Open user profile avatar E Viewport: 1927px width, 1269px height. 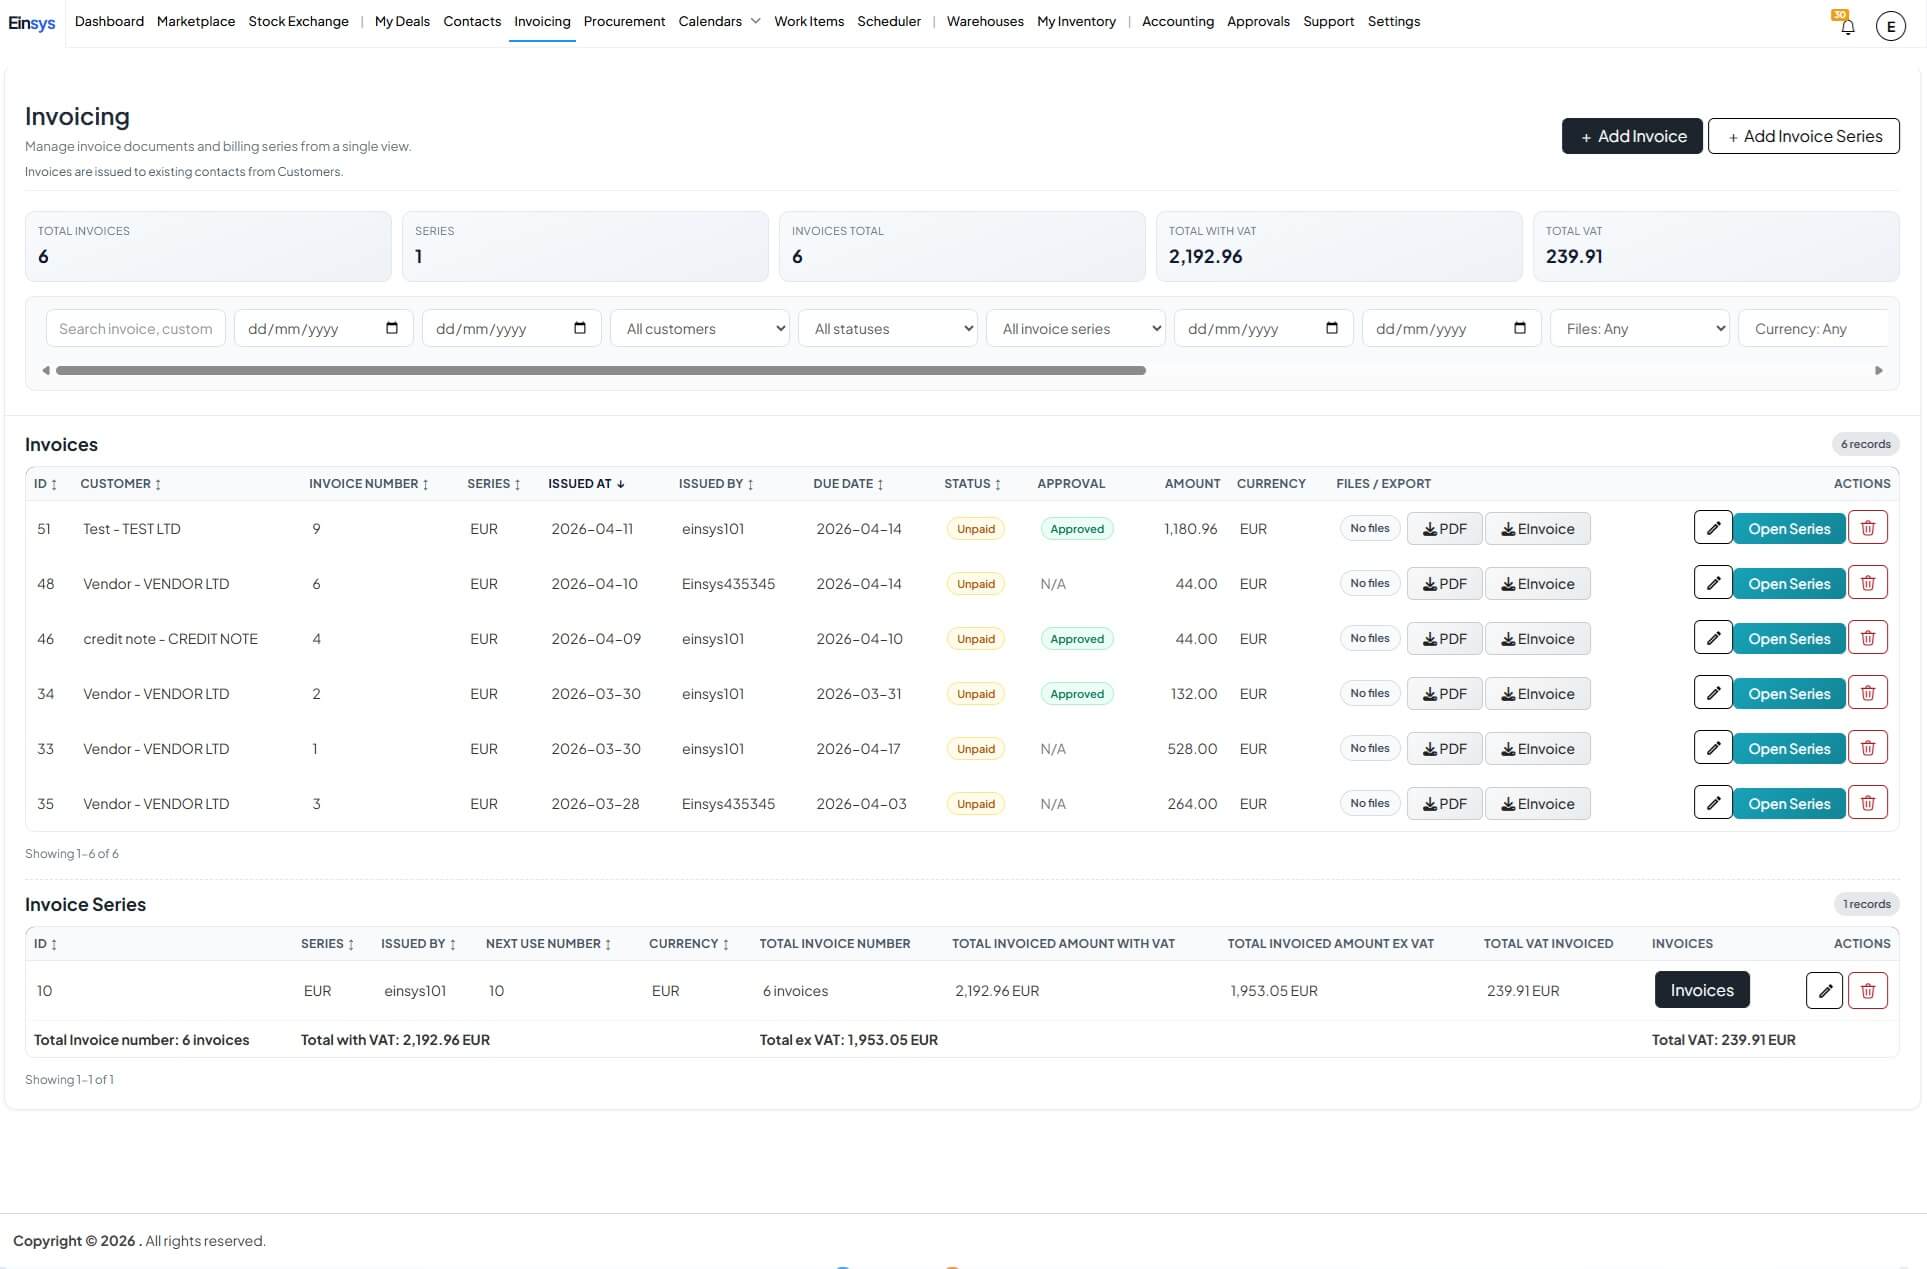1890,27
